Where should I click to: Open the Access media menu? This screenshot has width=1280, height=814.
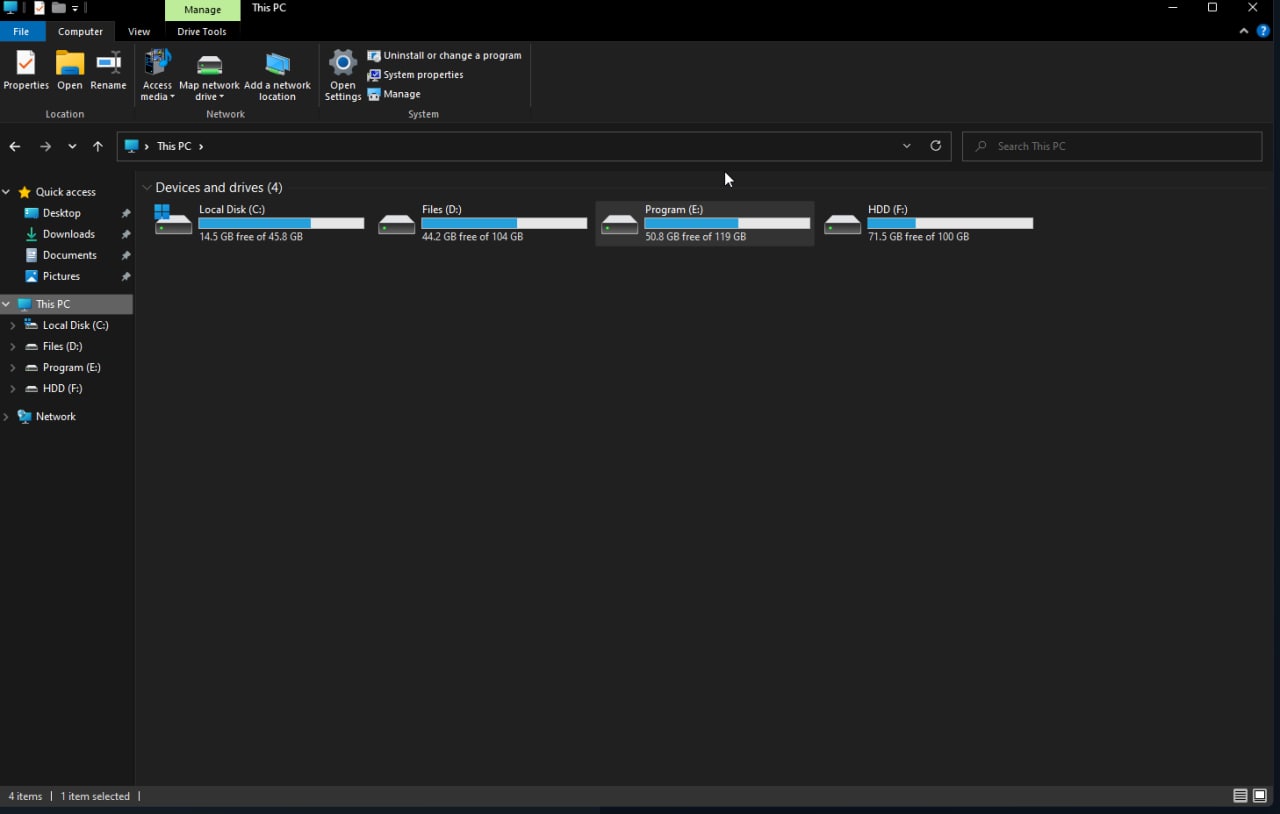tap(157, 75)
